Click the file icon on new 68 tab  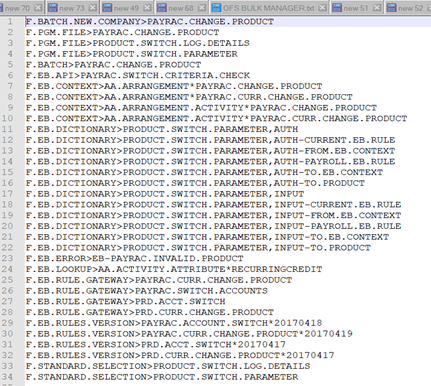pyautogui.click(x=162, y=8)
